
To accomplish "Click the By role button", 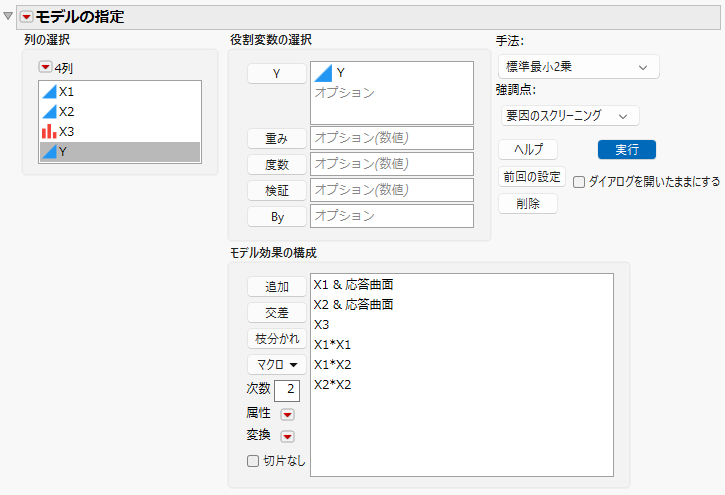I will [x=276, y=217].
